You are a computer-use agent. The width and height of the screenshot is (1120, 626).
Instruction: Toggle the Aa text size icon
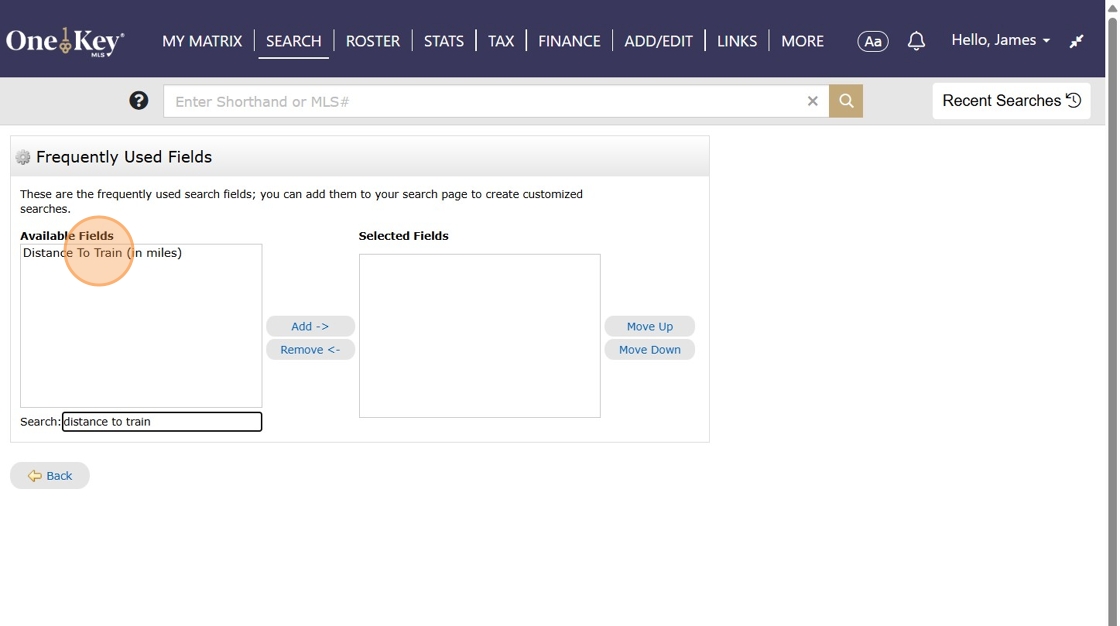(872, 41)
